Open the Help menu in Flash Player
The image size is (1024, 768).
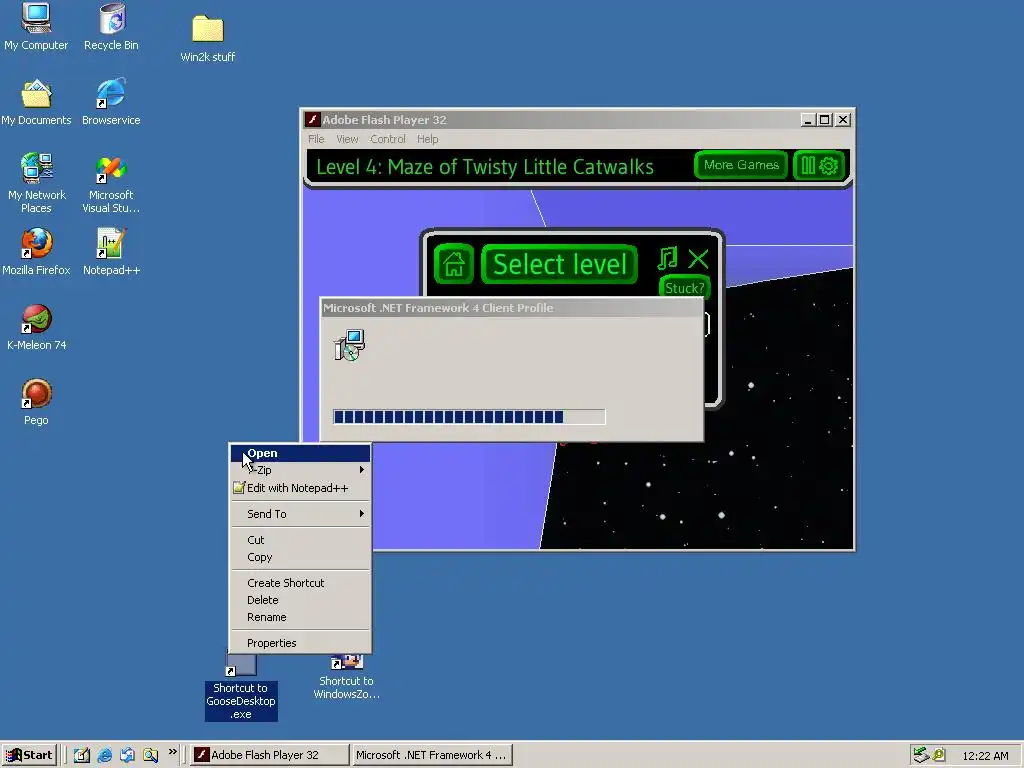click(428, 139)
